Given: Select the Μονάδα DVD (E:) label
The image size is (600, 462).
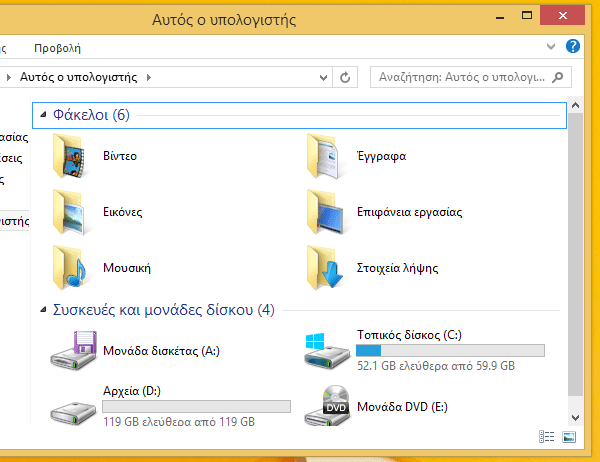Looking at the screenshot, I should click(402, 406).
